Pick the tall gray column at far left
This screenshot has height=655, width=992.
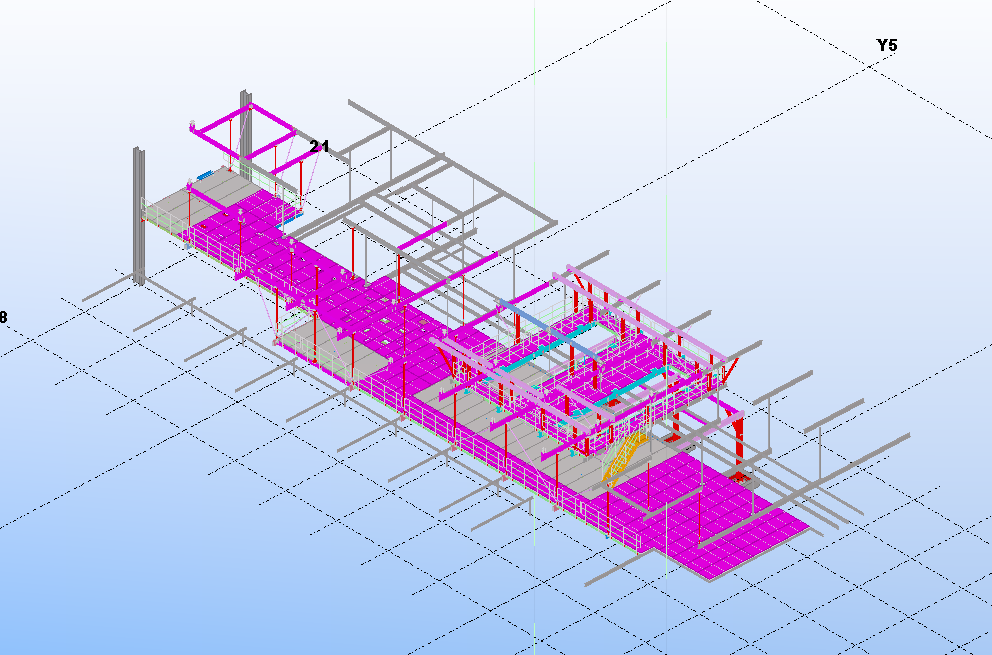click(x=140, y=215)
